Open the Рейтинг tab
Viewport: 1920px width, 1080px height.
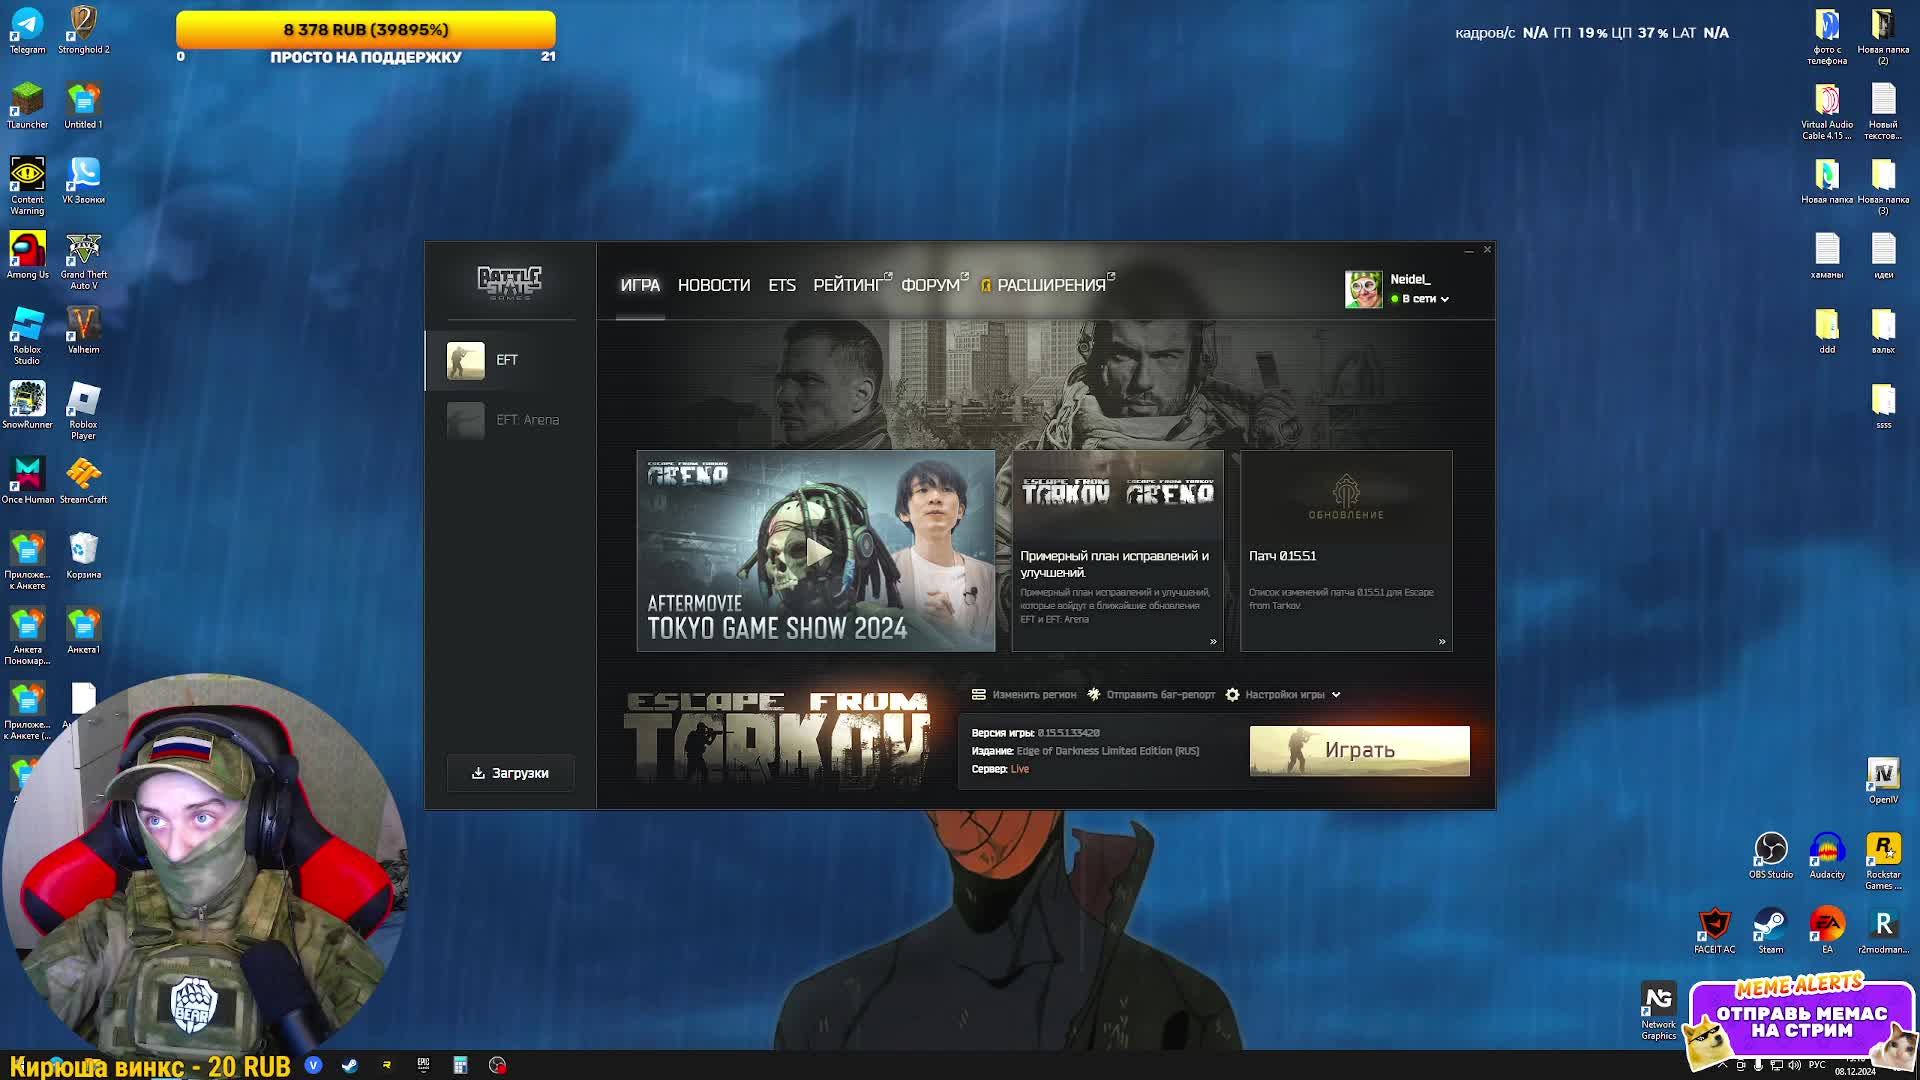pyautogui.click(x=847, y=286)
